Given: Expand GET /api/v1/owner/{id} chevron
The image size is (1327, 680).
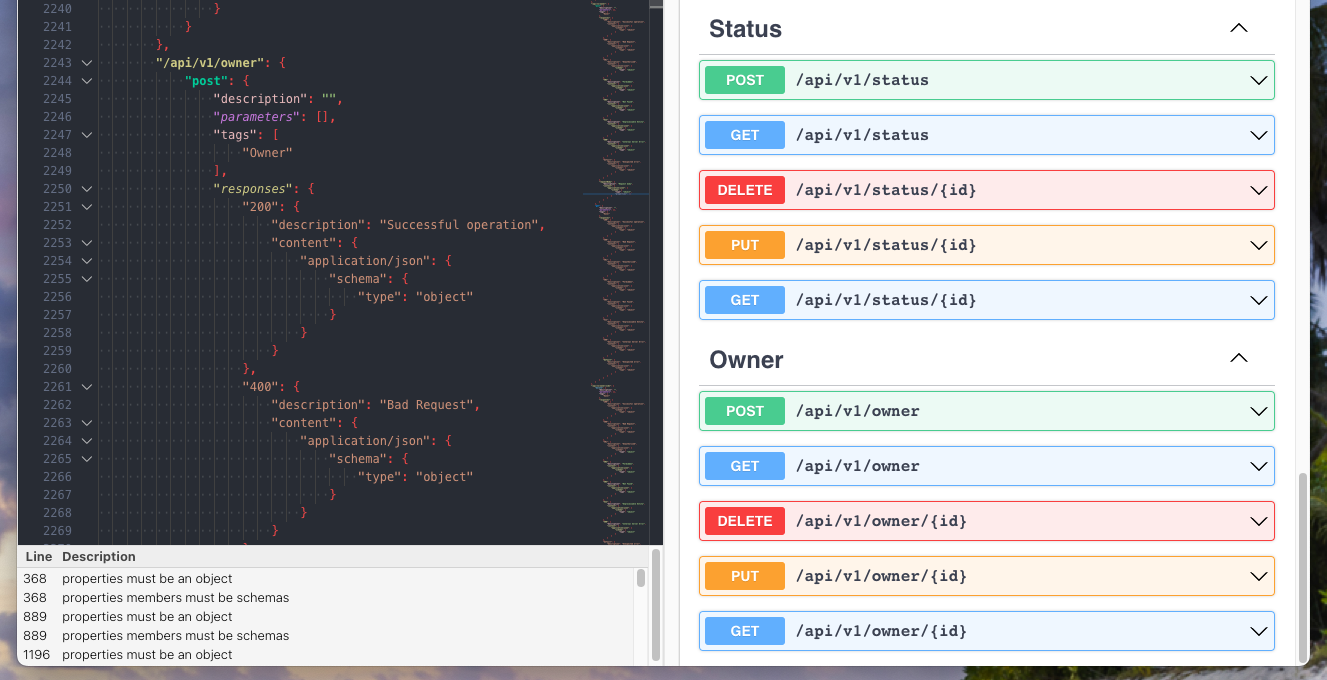Looking at the screenshot, I should tap(1259, 631).
